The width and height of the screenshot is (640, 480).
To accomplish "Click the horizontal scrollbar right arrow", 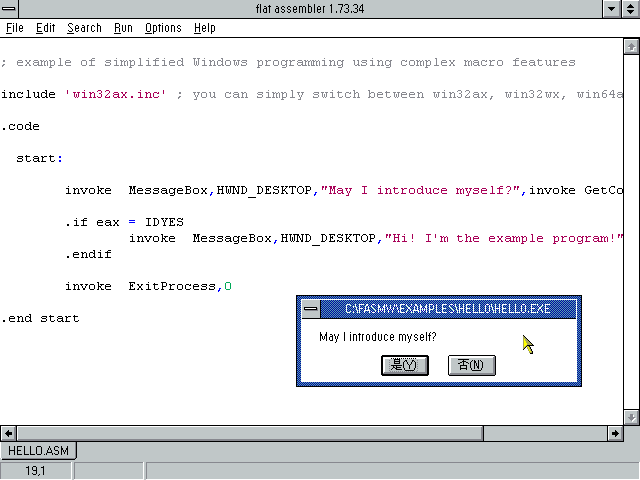I will click(x=614, y=433).
